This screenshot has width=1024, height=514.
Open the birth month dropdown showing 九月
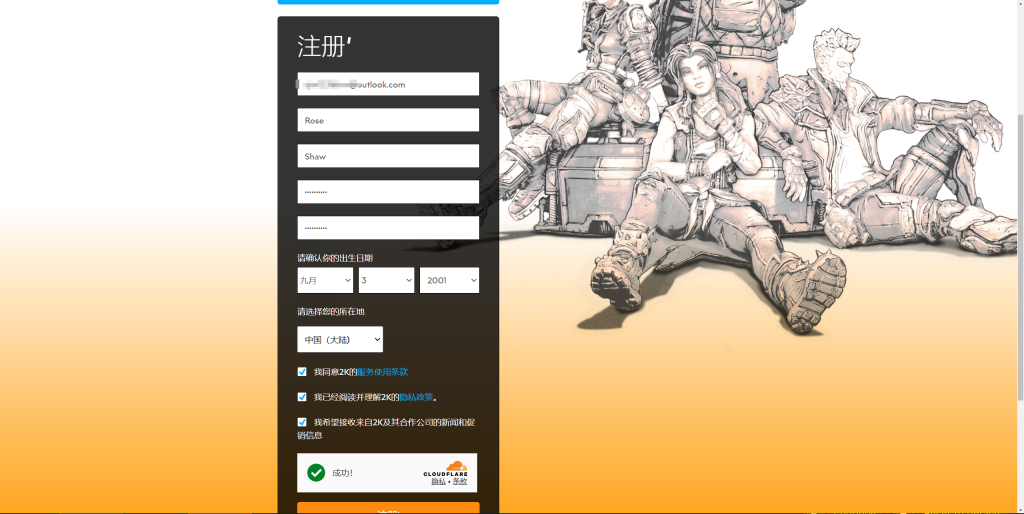click(325, 280)
